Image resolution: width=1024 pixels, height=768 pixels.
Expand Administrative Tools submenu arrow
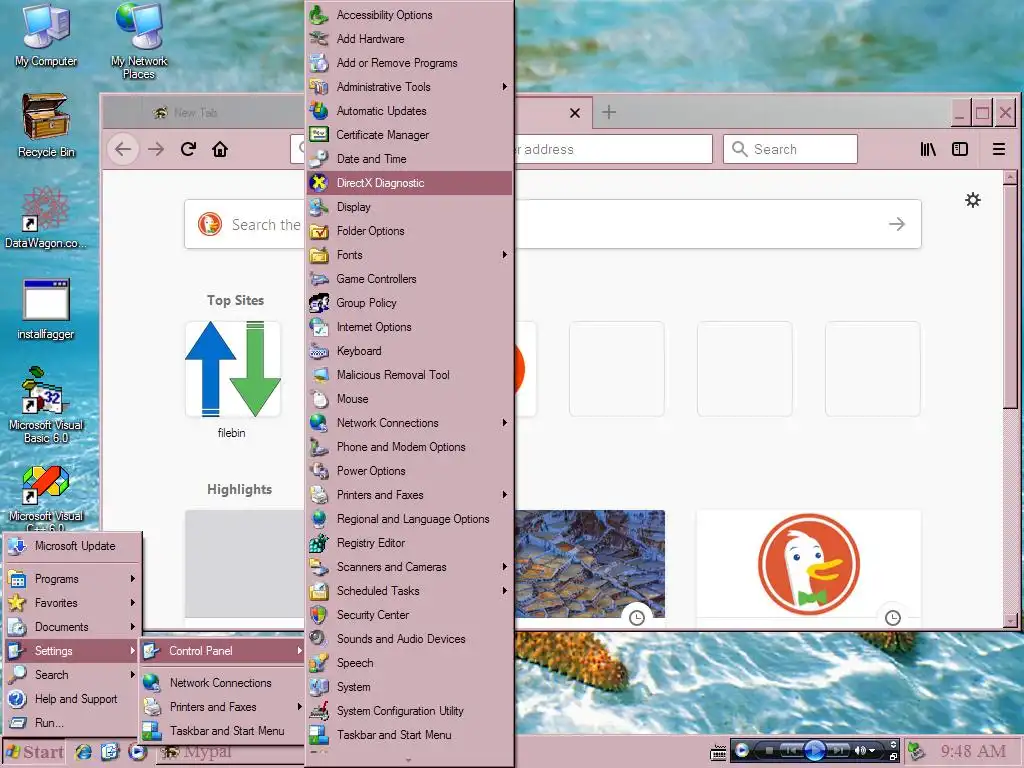pos(505,87)
